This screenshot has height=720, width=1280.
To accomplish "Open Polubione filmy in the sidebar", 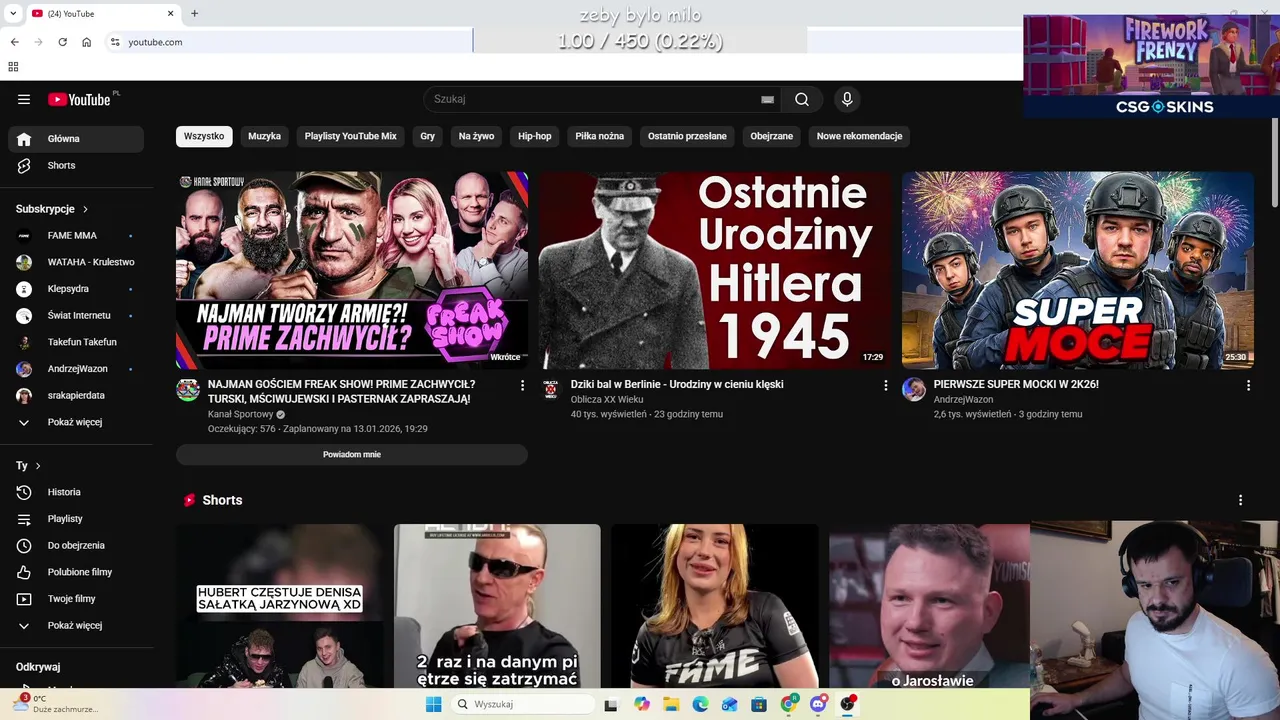I will (x=76, y=572).
